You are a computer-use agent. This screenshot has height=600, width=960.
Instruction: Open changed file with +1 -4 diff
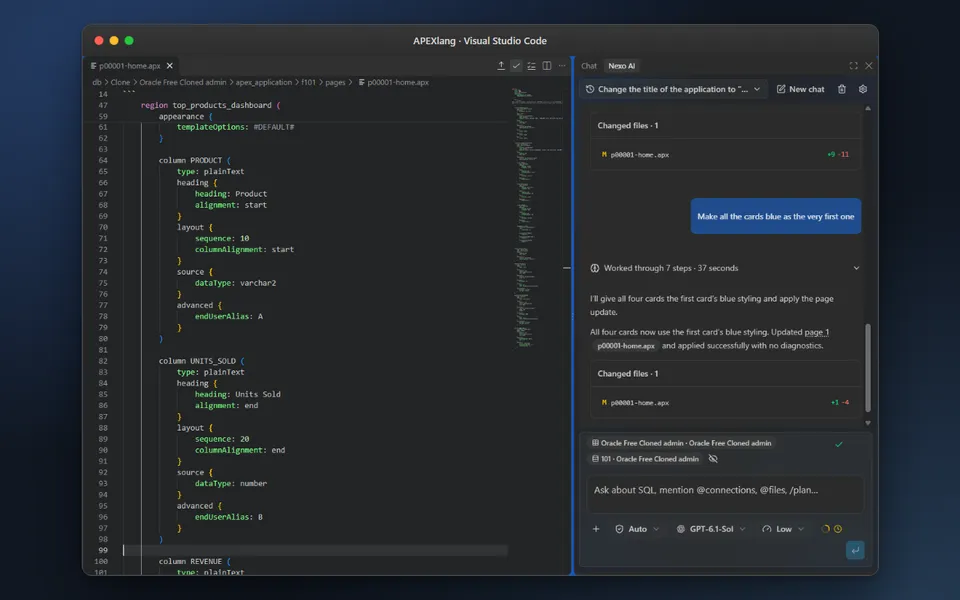tap(725, 403)
